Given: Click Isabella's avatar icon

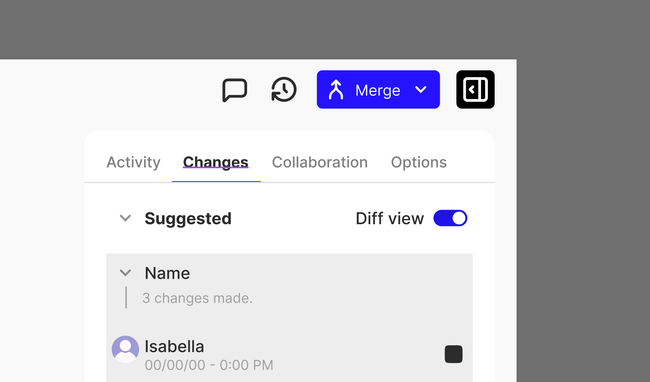Looking at the screenshot, I should point(125,349).
